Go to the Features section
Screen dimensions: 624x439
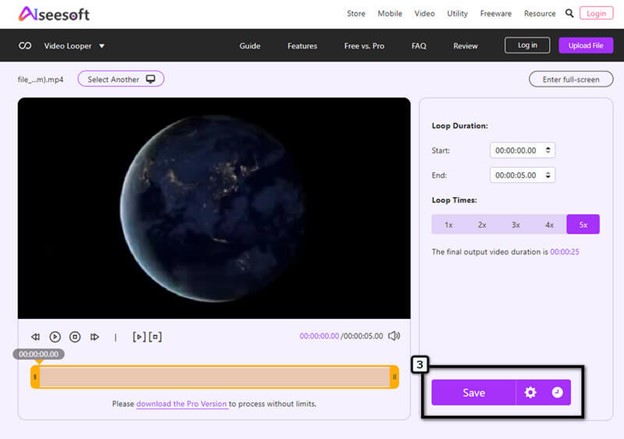[302, 46]
